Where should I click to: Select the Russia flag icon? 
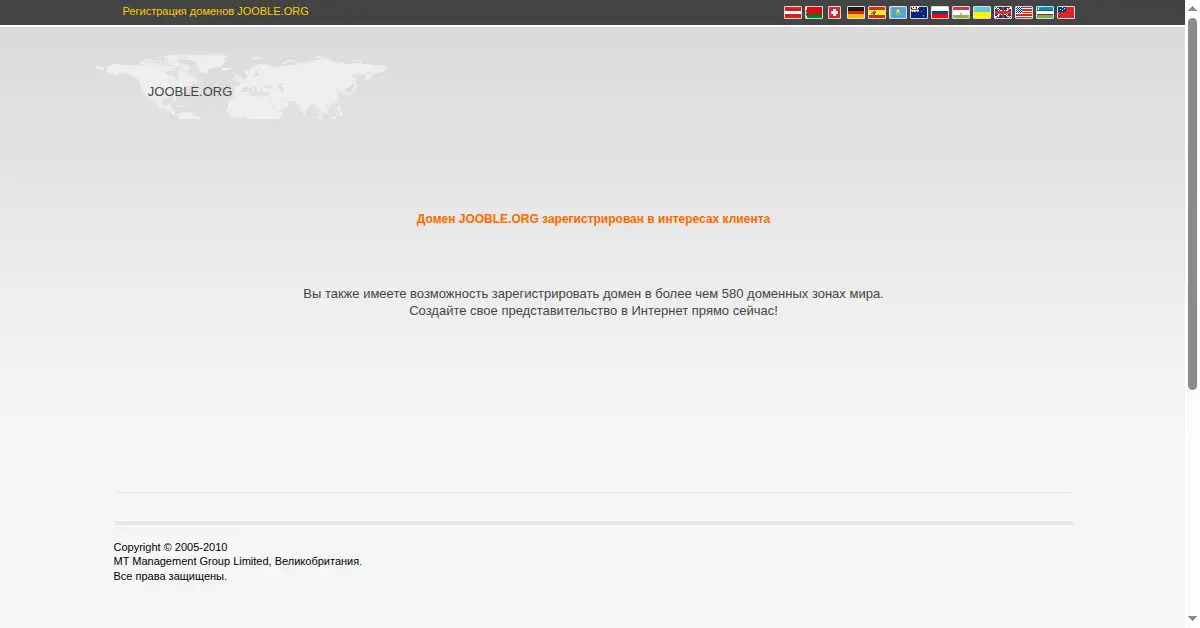click(x=940, y=12)
